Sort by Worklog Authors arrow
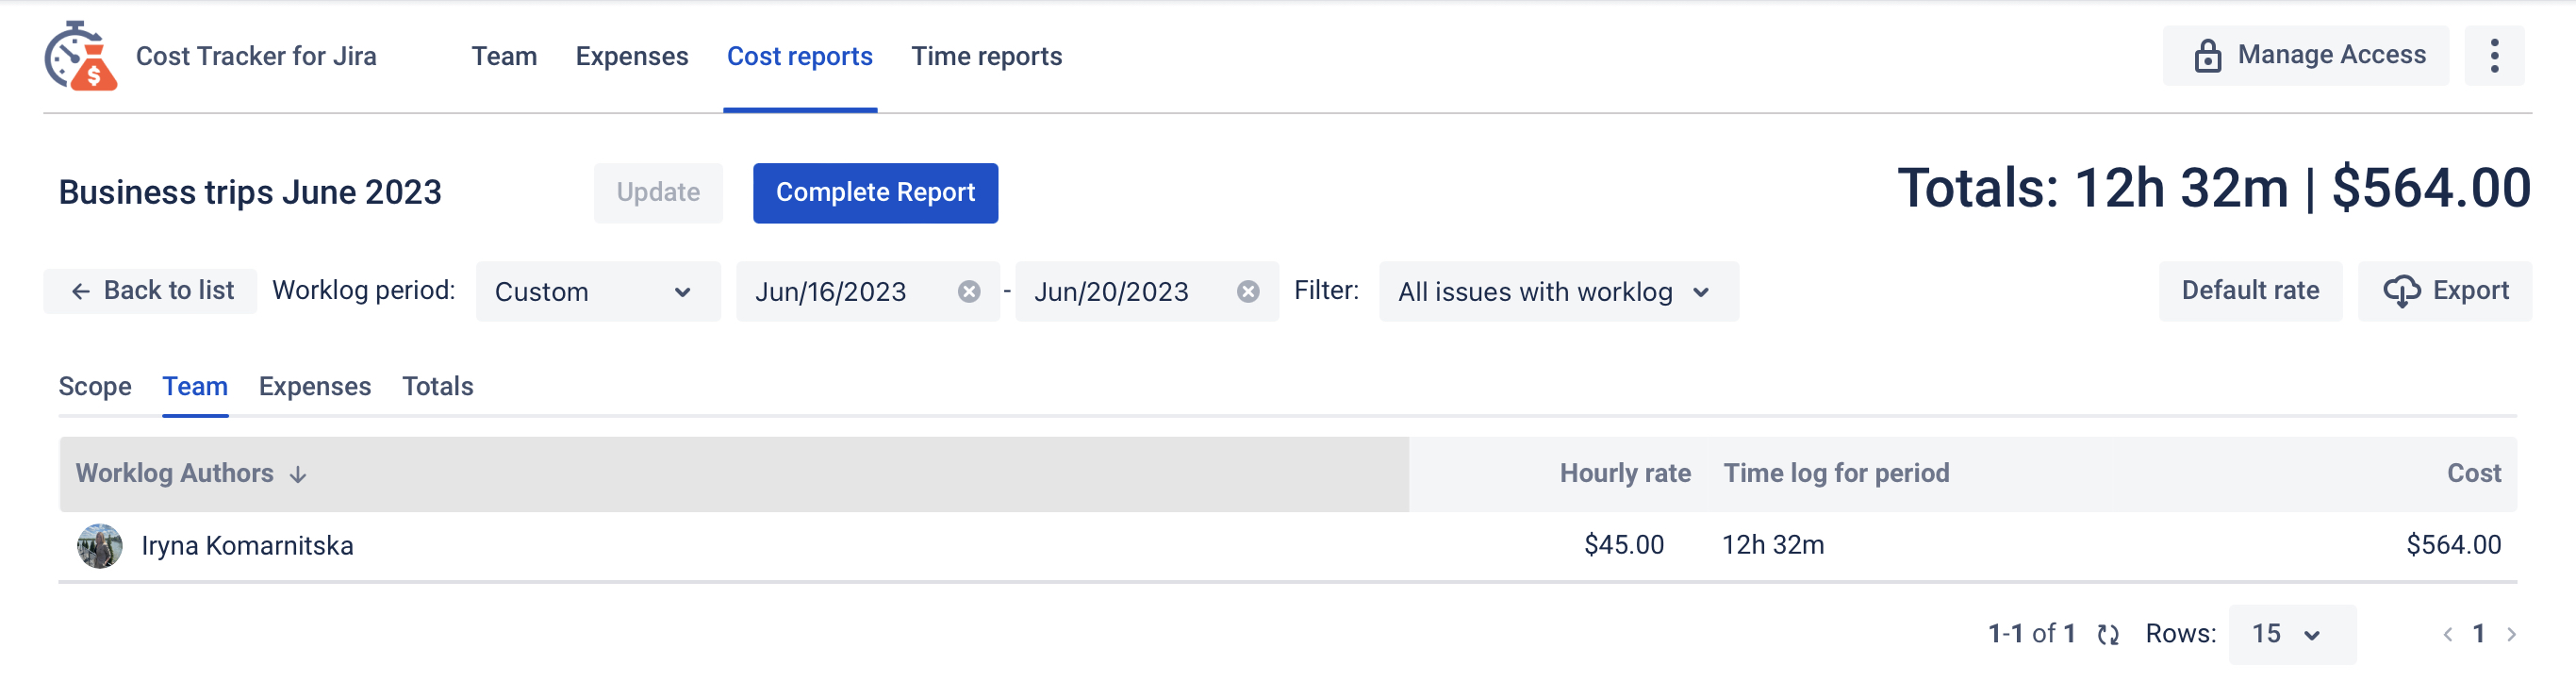The width and height of the screenshot is (2576, 698). coord(298,475)
